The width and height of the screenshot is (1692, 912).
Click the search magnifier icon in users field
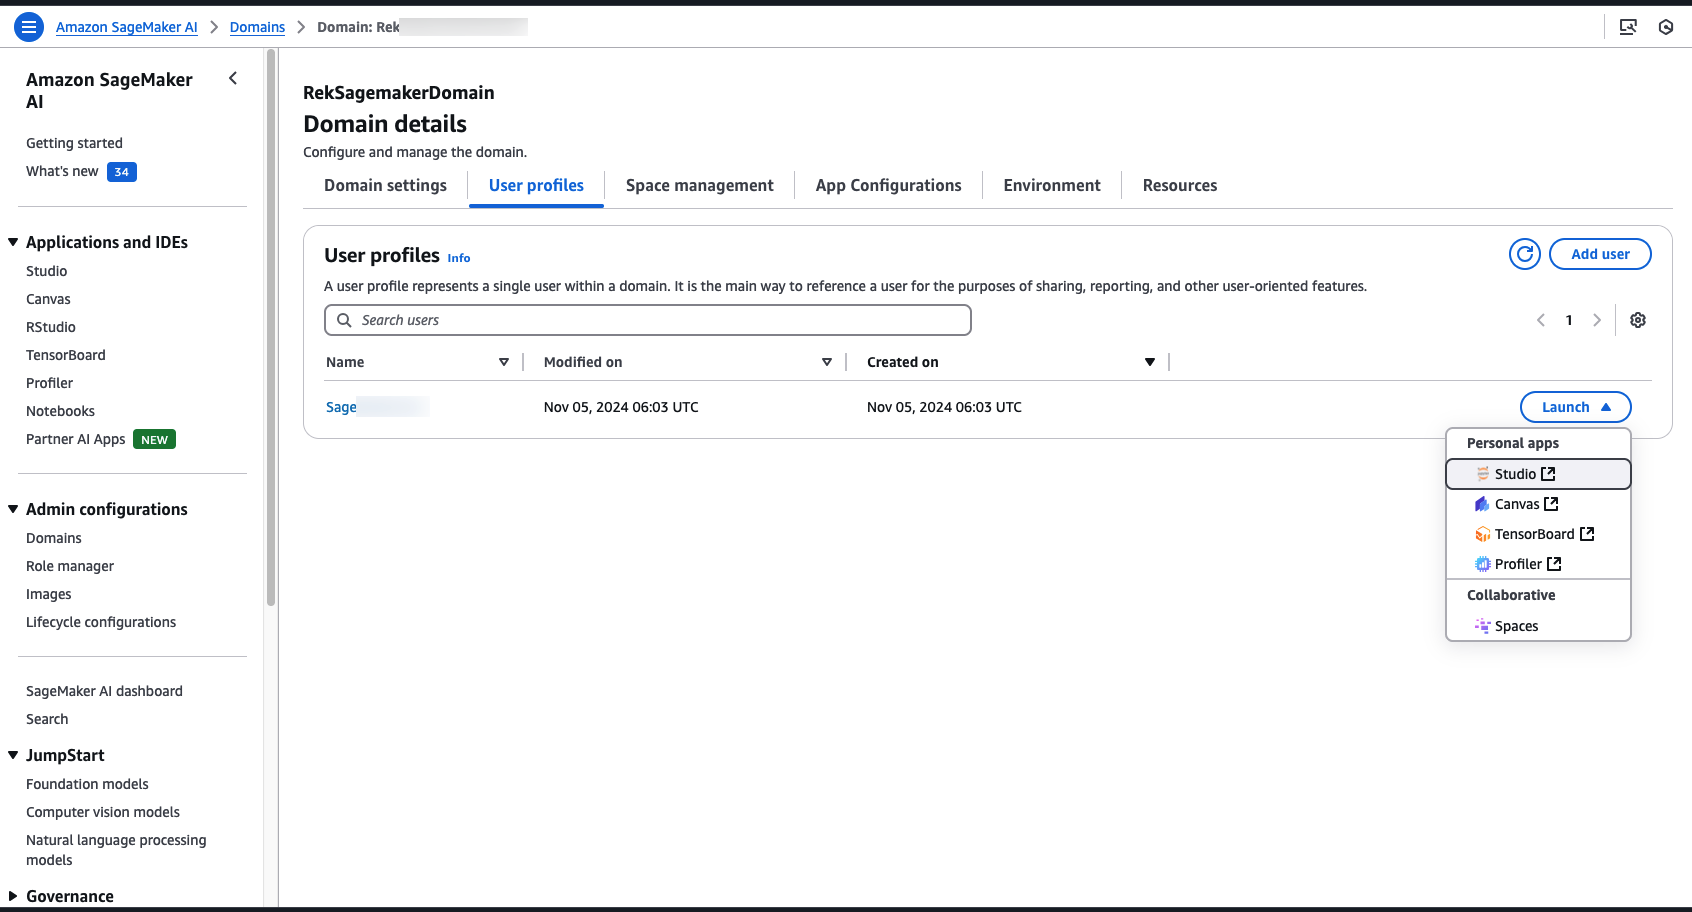click(344, 320)
